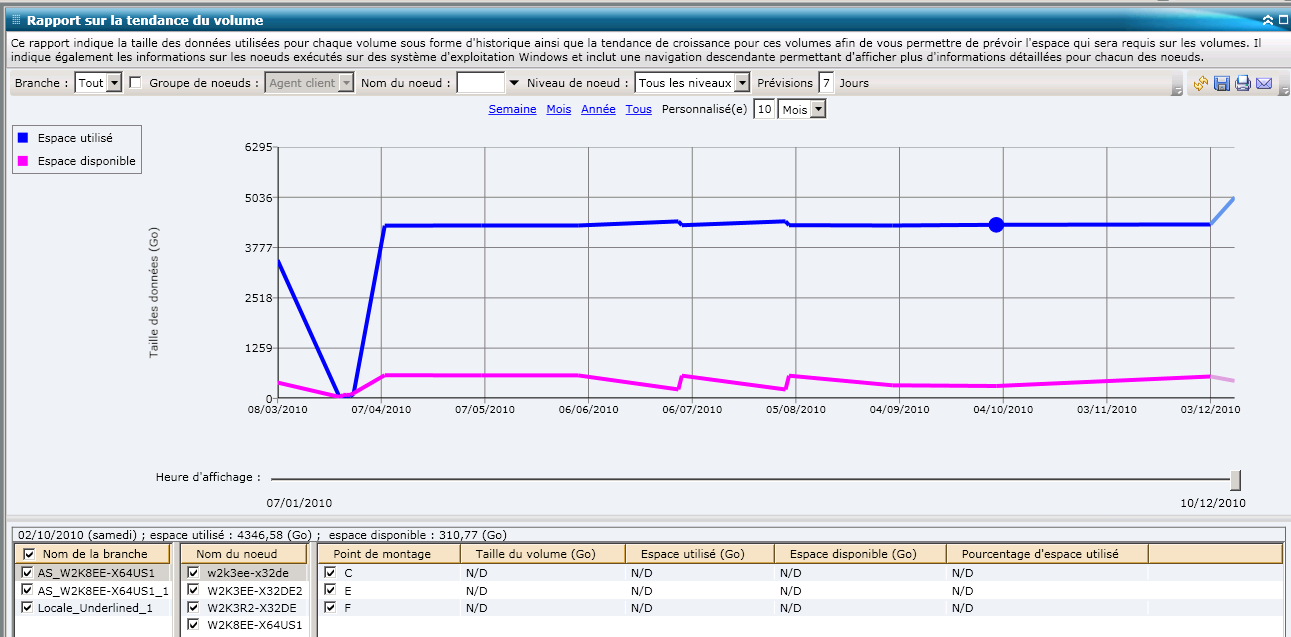
Task: Show the Année time range
Action: tap(598, 109)
